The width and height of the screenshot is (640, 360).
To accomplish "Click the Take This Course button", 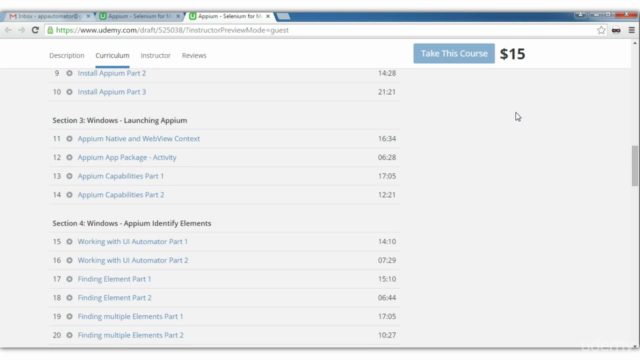I will [x=454, y=53].
